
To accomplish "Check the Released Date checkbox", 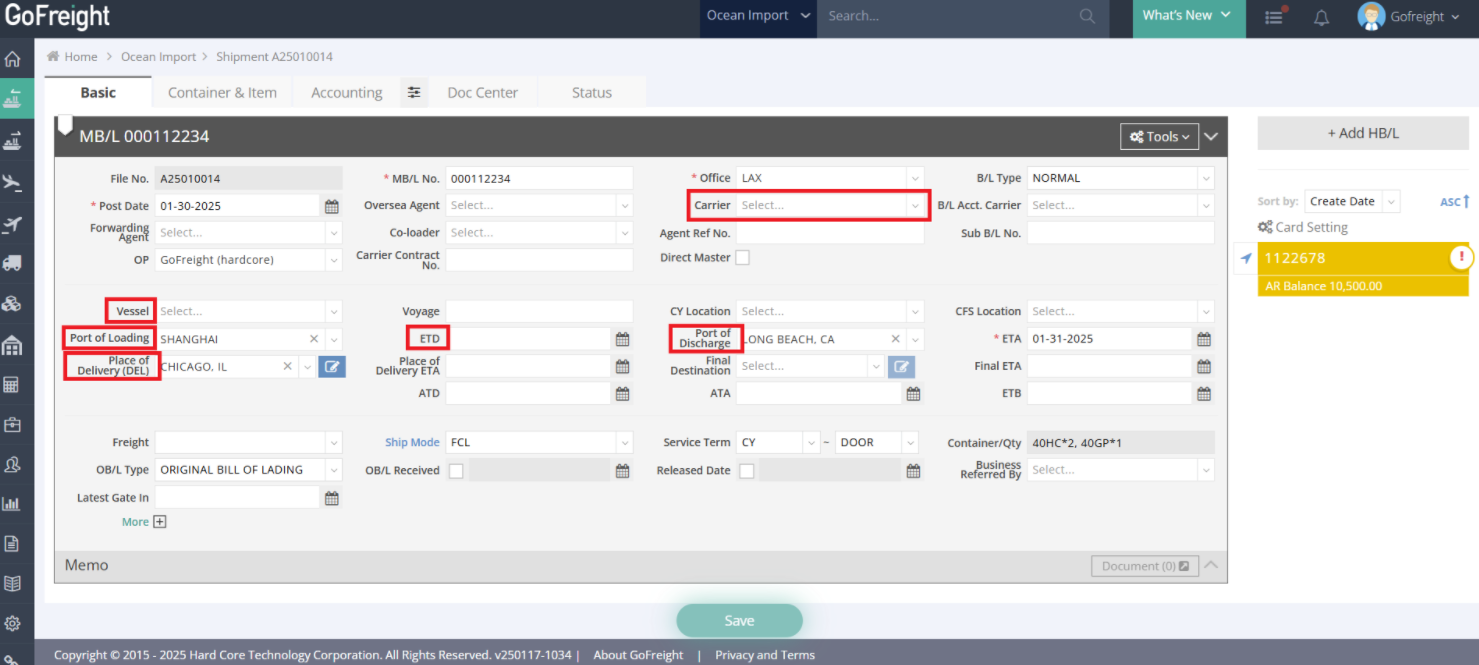I will [746, 471].
